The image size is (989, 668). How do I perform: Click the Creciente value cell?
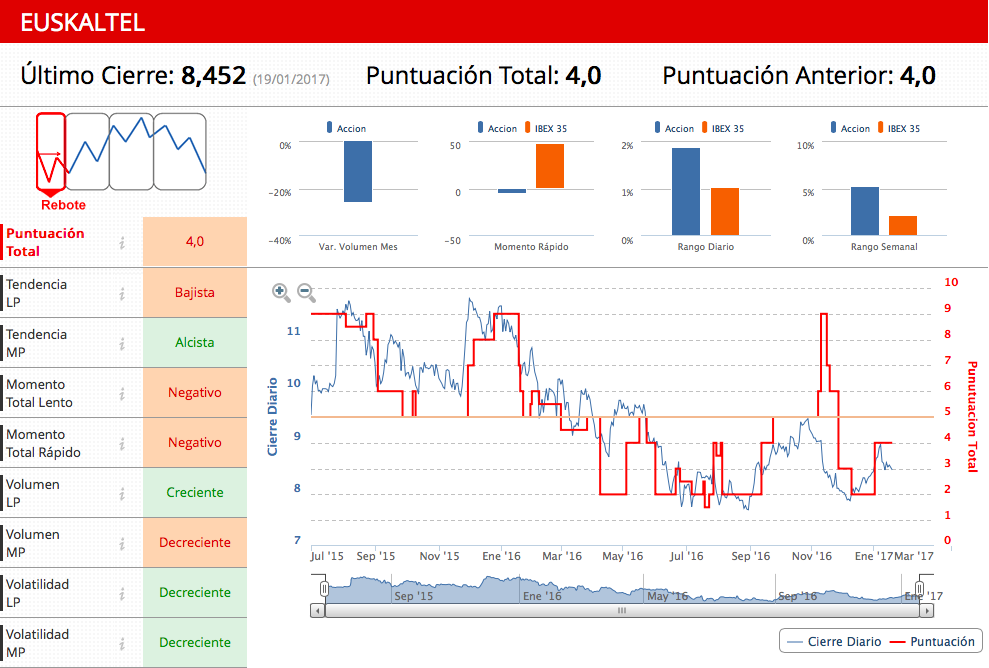click(195, 493)
